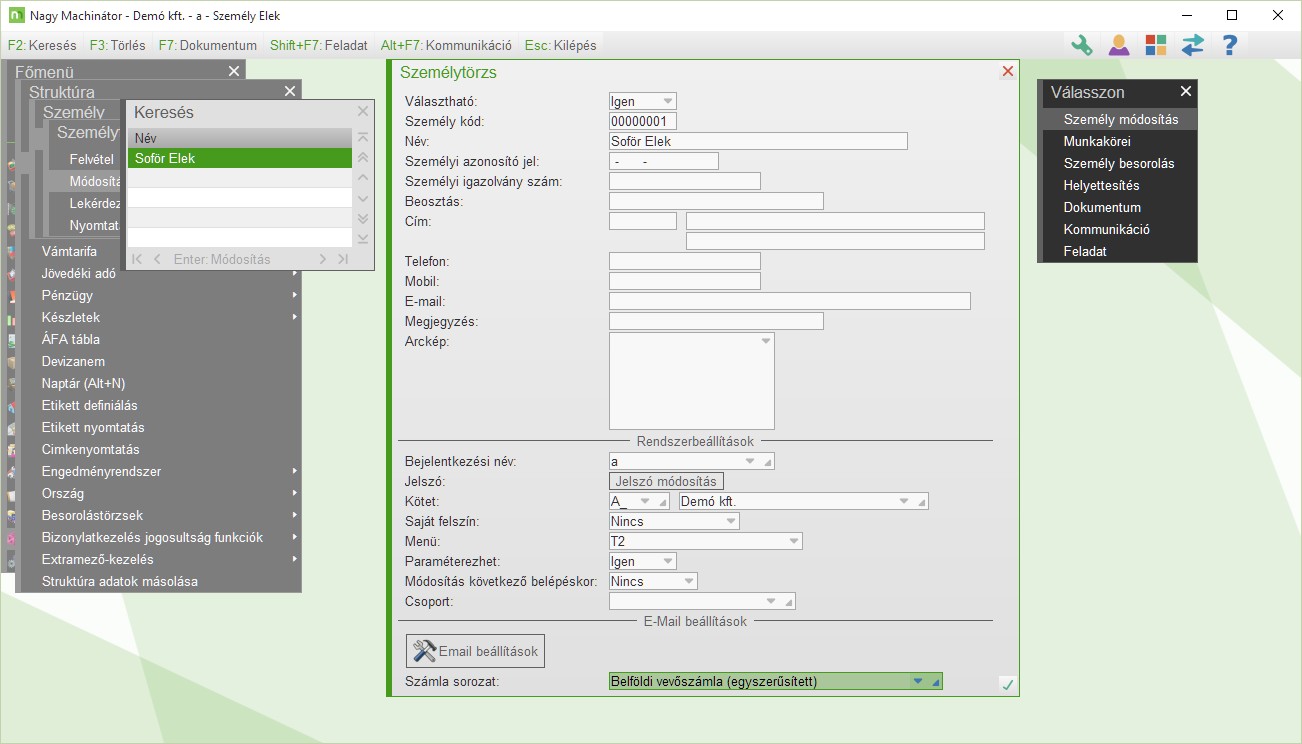
Task: Expand the Saját felszín dropdown
Action: coord(730,521)
